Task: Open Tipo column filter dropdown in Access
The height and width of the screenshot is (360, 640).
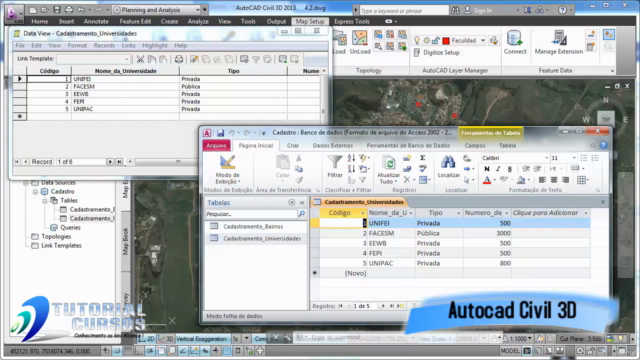Action: coord(458,213)
